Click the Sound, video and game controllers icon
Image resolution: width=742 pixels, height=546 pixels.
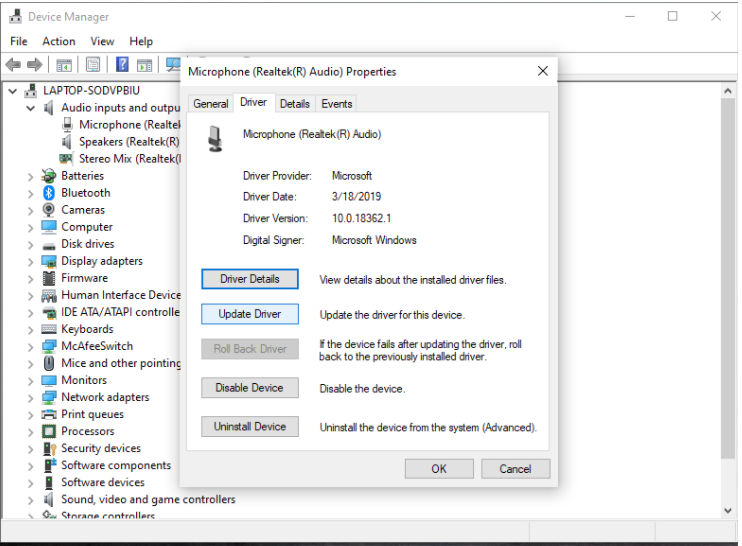[48, 500]
